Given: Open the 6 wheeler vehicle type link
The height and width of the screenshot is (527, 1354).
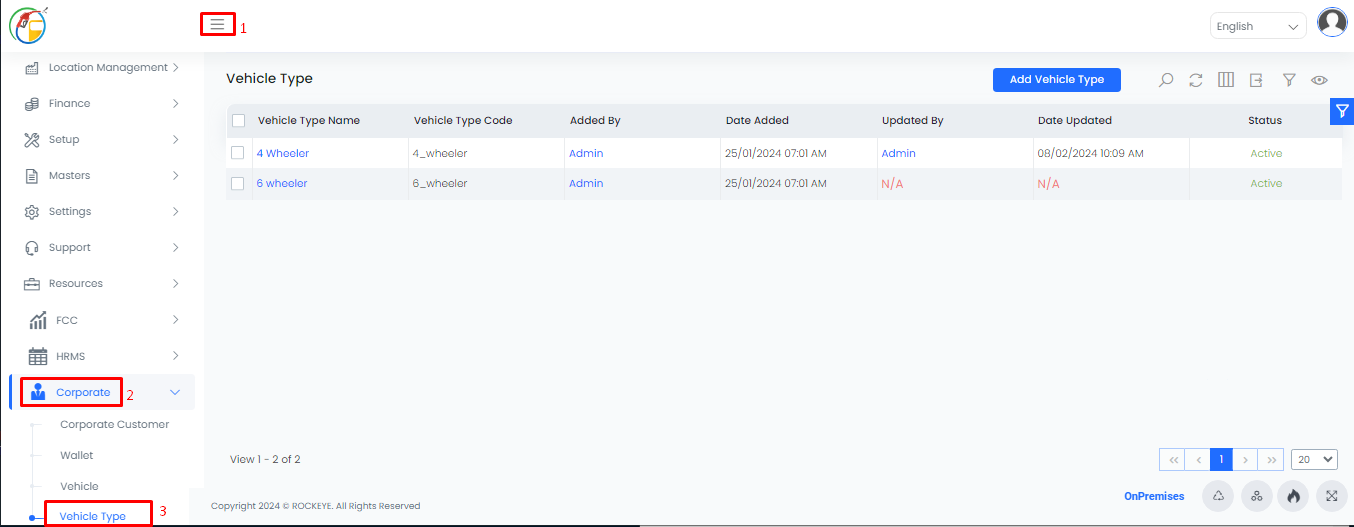Looking at the screenshot, I should [282, 184].
